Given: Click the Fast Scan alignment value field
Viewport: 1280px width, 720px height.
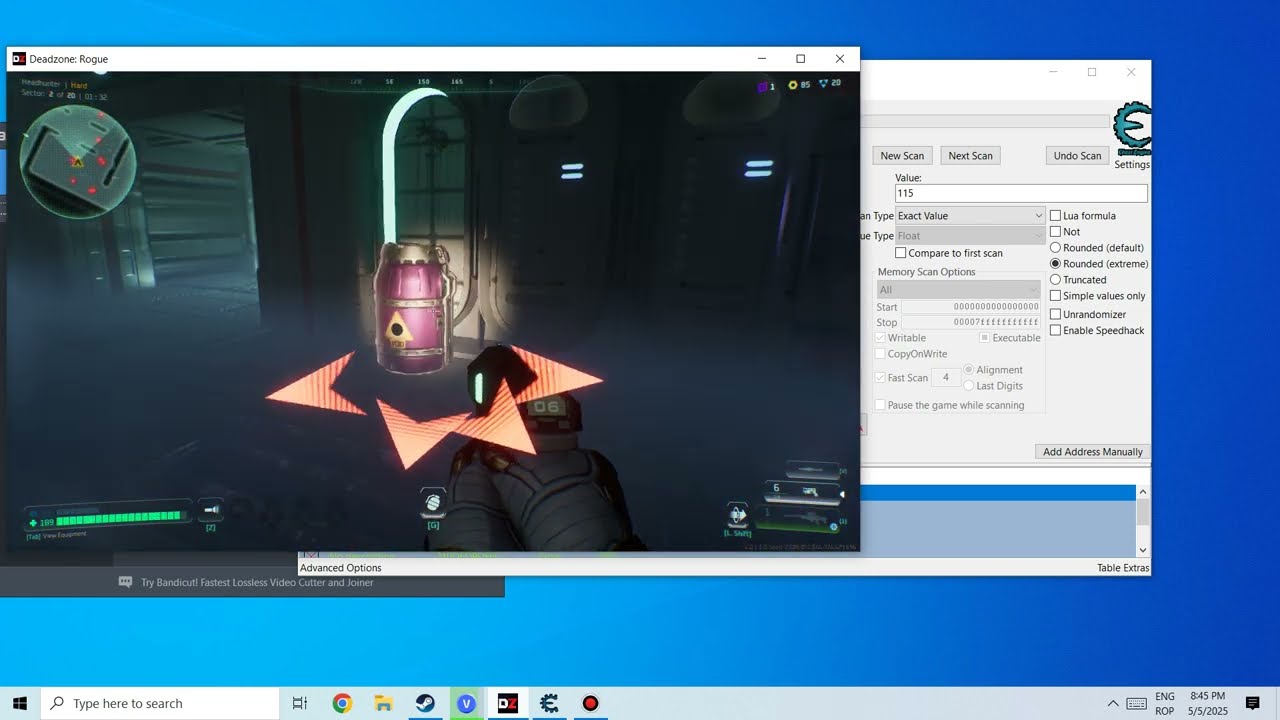Looking at the screenshot, I should [945, 378].
